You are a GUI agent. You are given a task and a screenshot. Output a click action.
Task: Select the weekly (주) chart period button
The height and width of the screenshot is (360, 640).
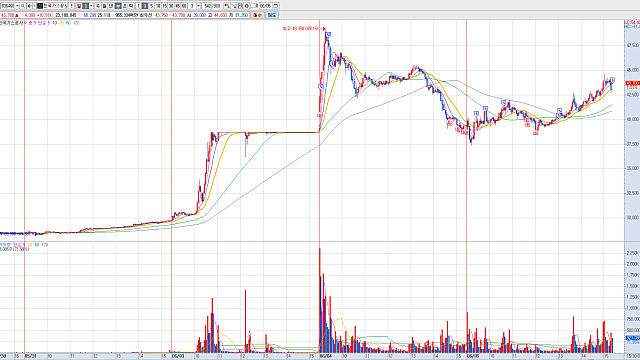pyautogui.click(x=98, y=6)
